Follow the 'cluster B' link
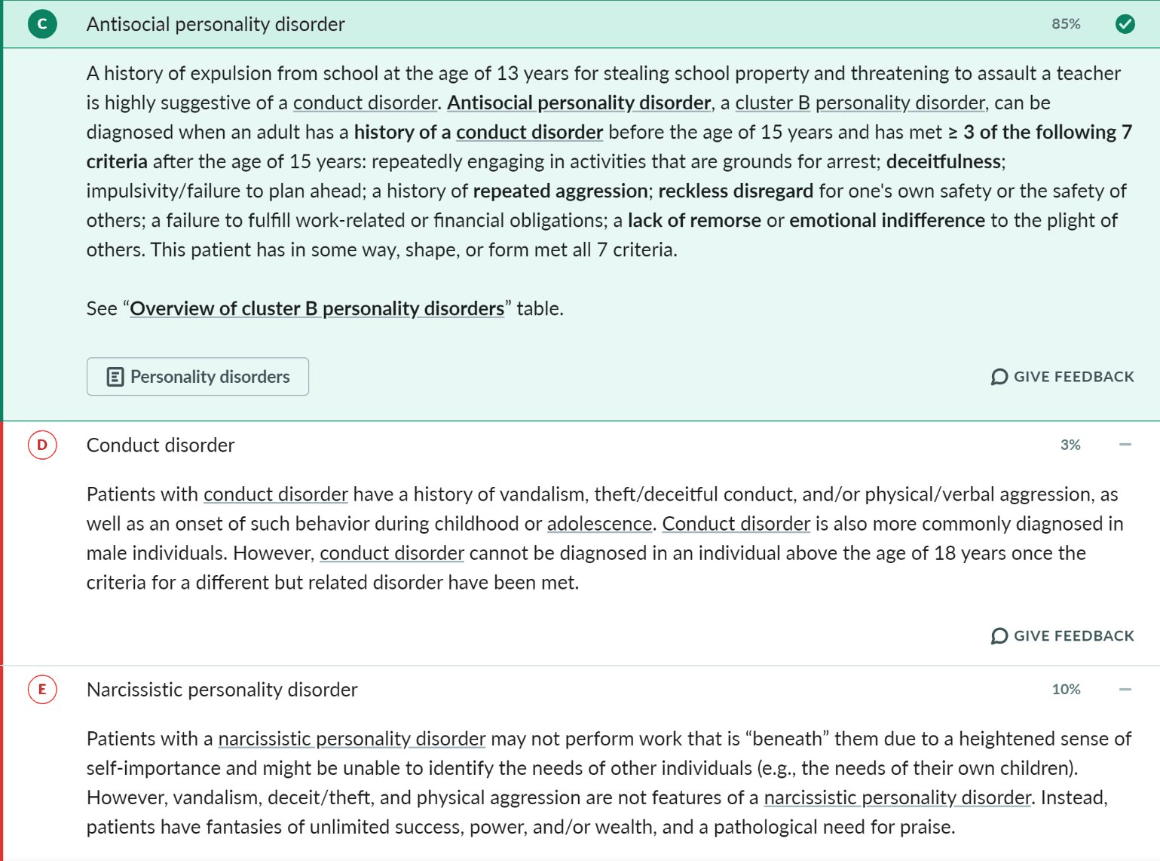The width and height of the screenshot is (1160, 861). [x=772, y=103]
